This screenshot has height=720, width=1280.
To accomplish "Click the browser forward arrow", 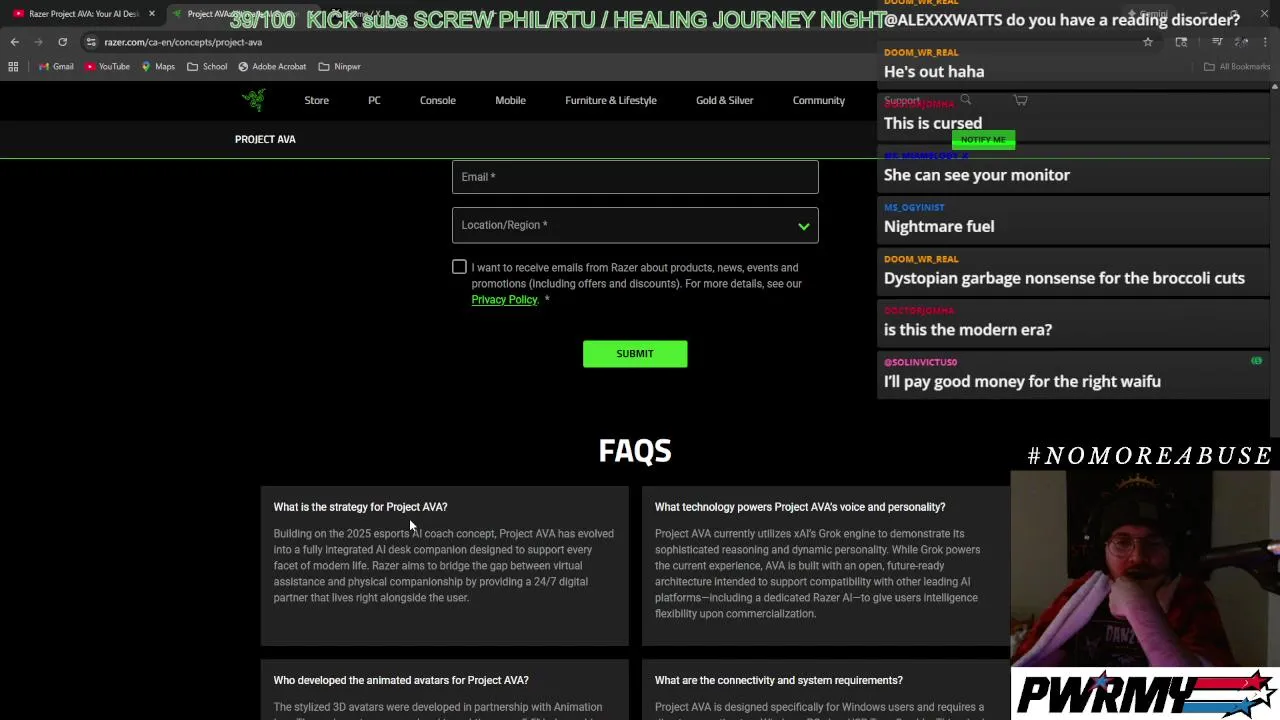I will (x=38, y=42).
